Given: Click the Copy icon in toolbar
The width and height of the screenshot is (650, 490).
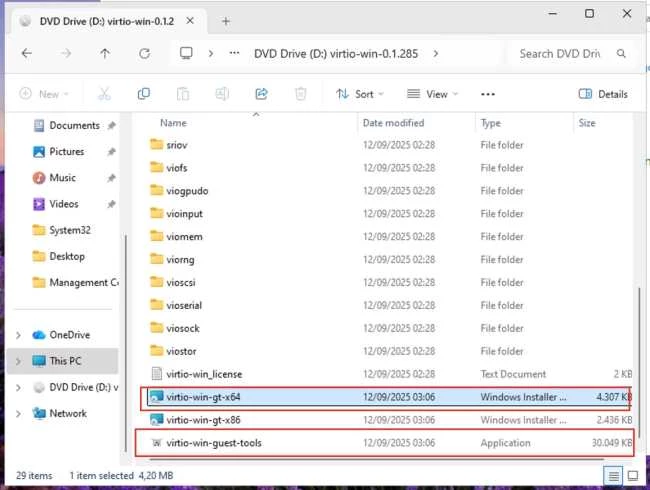Looking at the screenshot, I should point(143,94).
